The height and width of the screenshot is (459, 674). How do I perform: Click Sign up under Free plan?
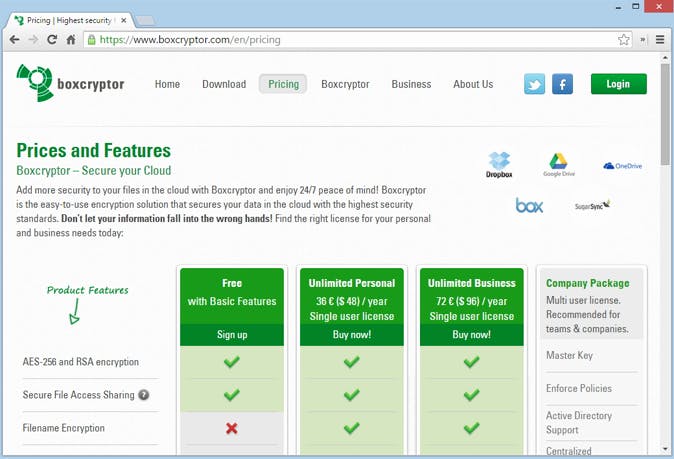tap(232, 335)
